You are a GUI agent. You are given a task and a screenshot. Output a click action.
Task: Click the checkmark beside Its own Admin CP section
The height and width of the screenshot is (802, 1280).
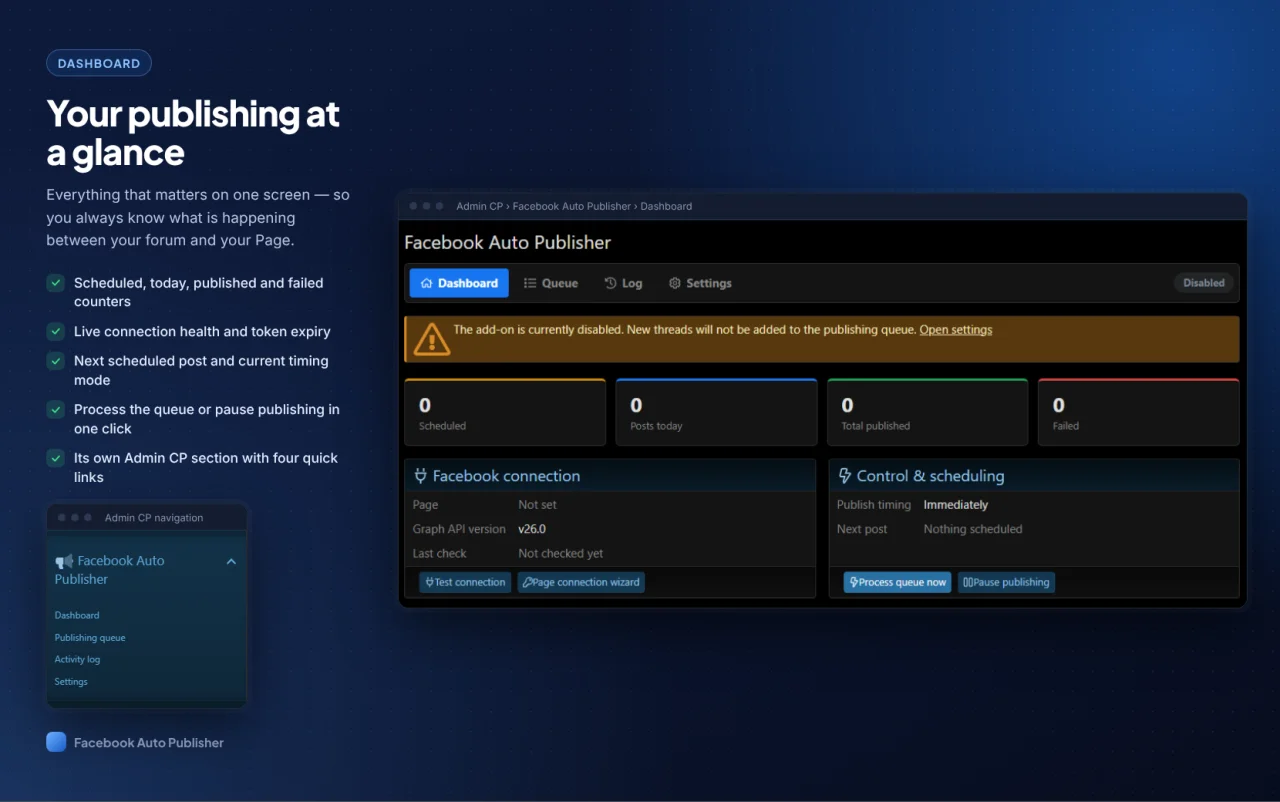pos(56,458)
